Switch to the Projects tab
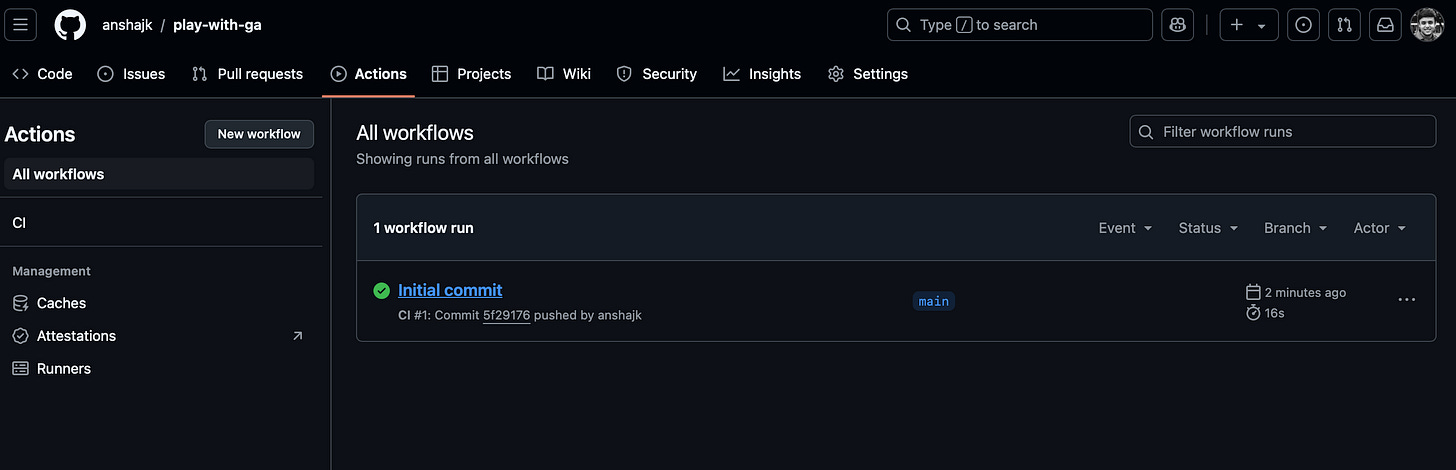Screen dimensions: 1456x470 pyautogui.click(x=471, y=74)
